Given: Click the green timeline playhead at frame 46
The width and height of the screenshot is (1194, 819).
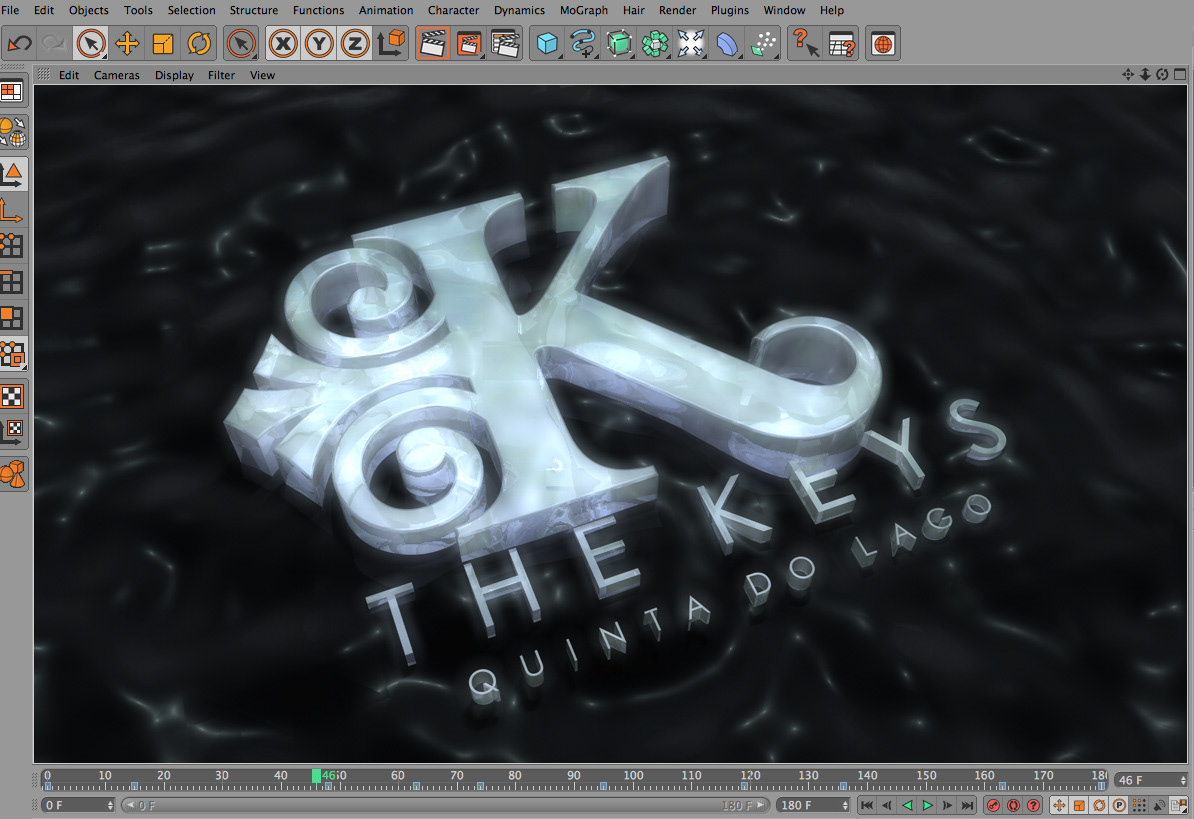Looking at the screenshot, I should 316,776.
